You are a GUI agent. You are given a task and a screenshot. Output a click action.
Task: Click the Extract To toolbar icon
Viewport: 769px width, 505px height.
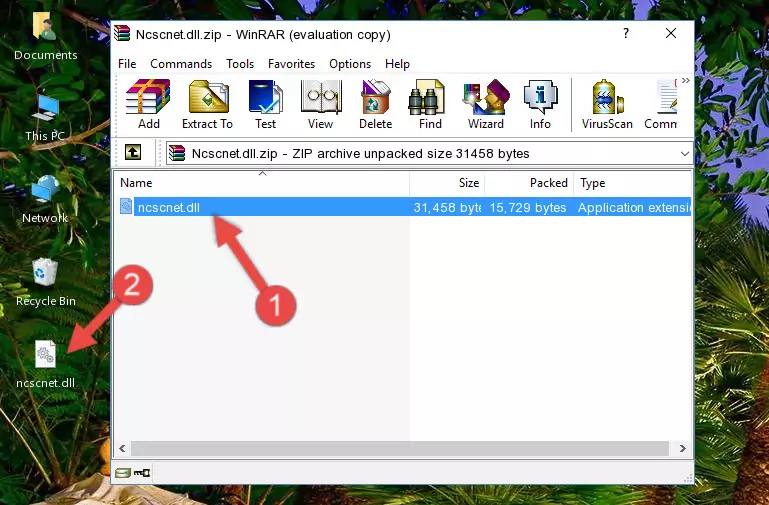pos(207,104)
